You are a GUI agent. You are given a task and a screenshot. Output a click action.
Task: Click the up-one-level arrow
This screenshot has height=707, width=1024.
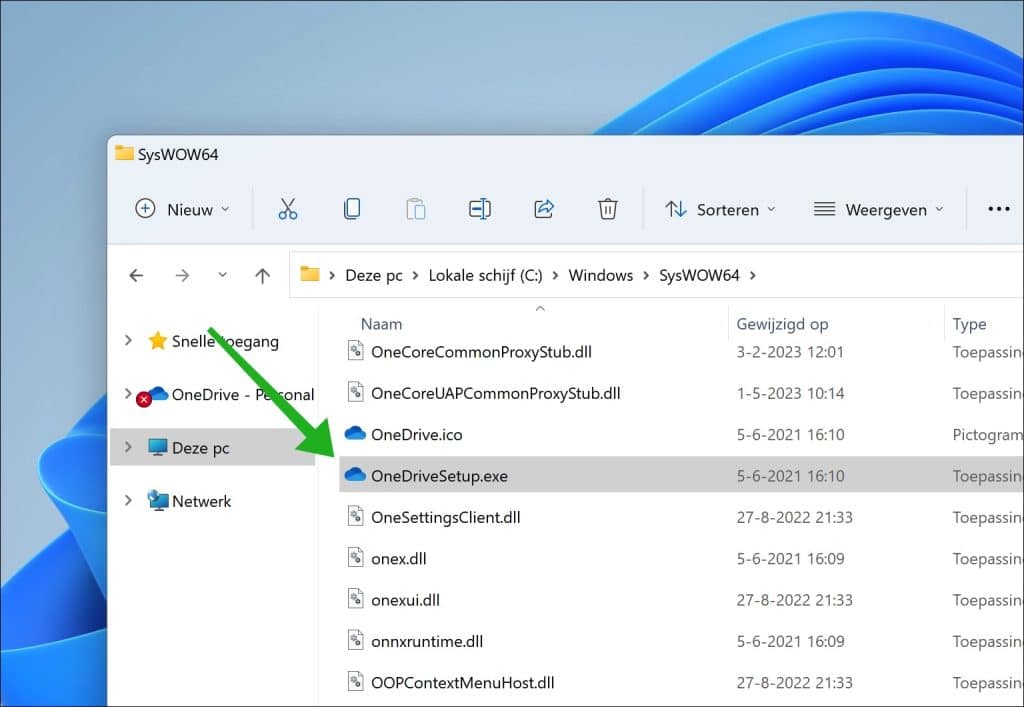coord(262,275)
